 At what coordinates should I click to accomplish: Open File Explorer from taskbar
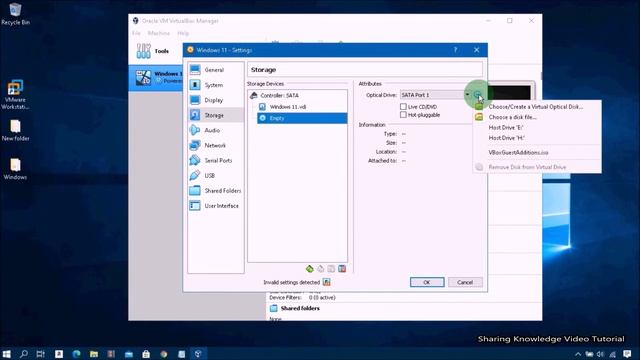(x=94, y=354)
